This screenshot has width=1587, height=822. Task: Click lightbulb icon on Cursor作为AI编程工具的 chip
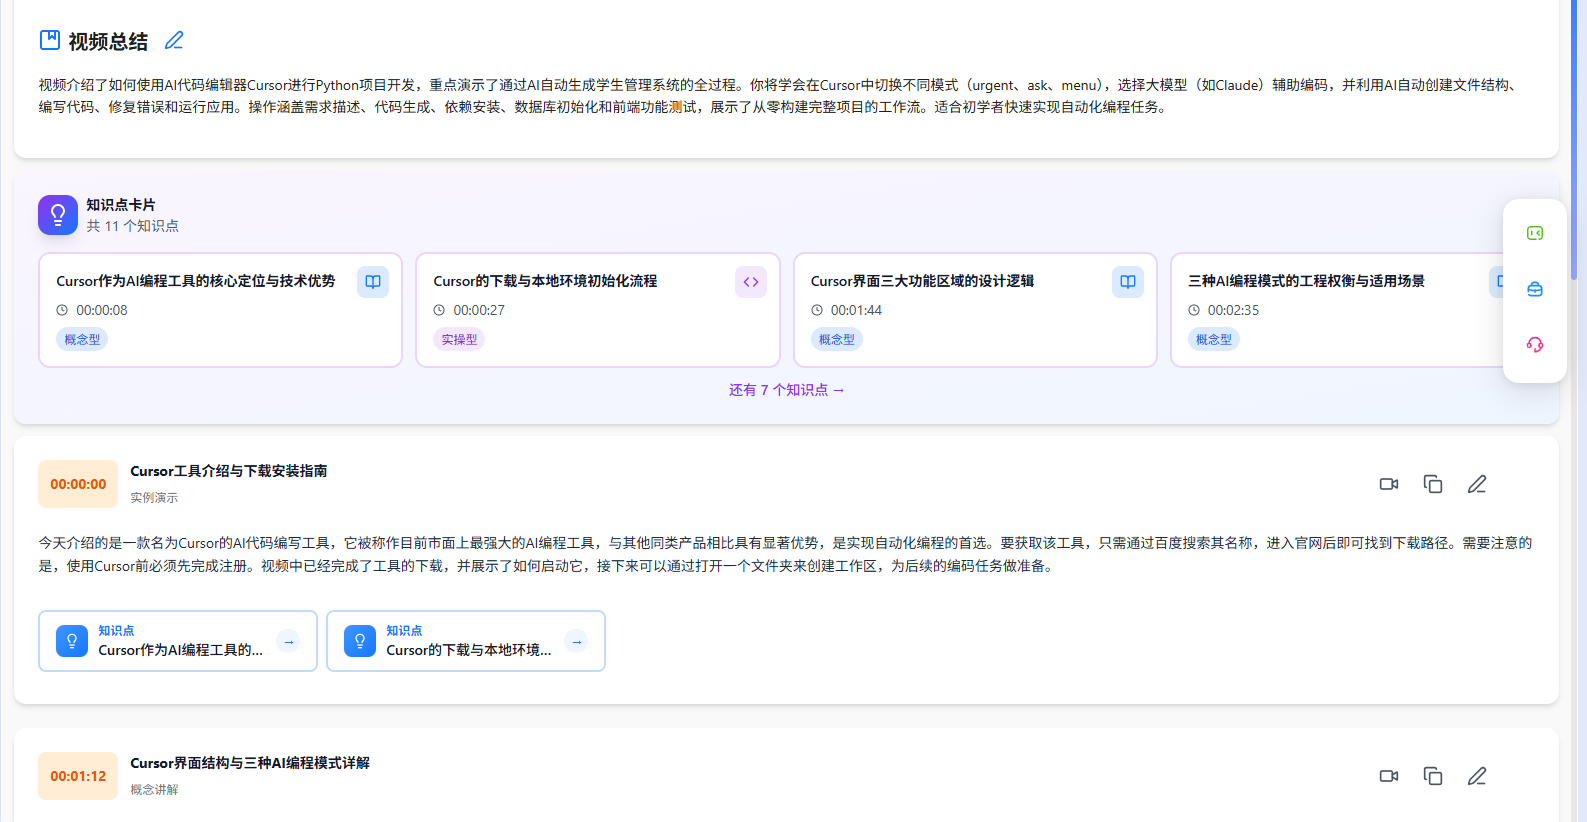[x=72, y=641]
